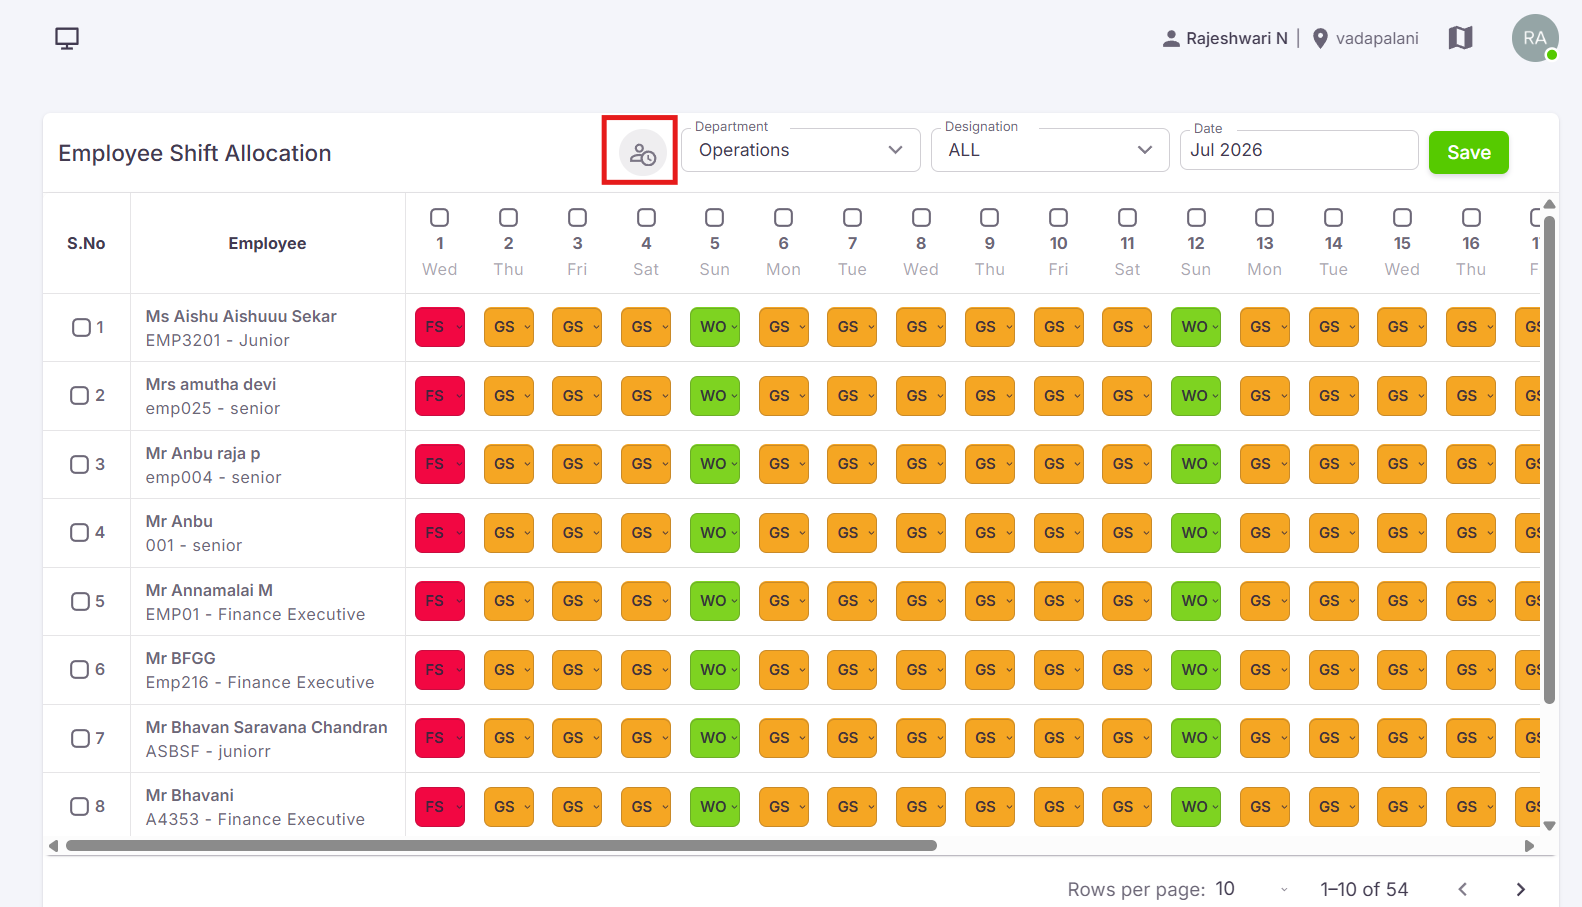This screenshot has height=907, width=1582.
Task: Go to previous page of employees
Action: coord(1462,889)
